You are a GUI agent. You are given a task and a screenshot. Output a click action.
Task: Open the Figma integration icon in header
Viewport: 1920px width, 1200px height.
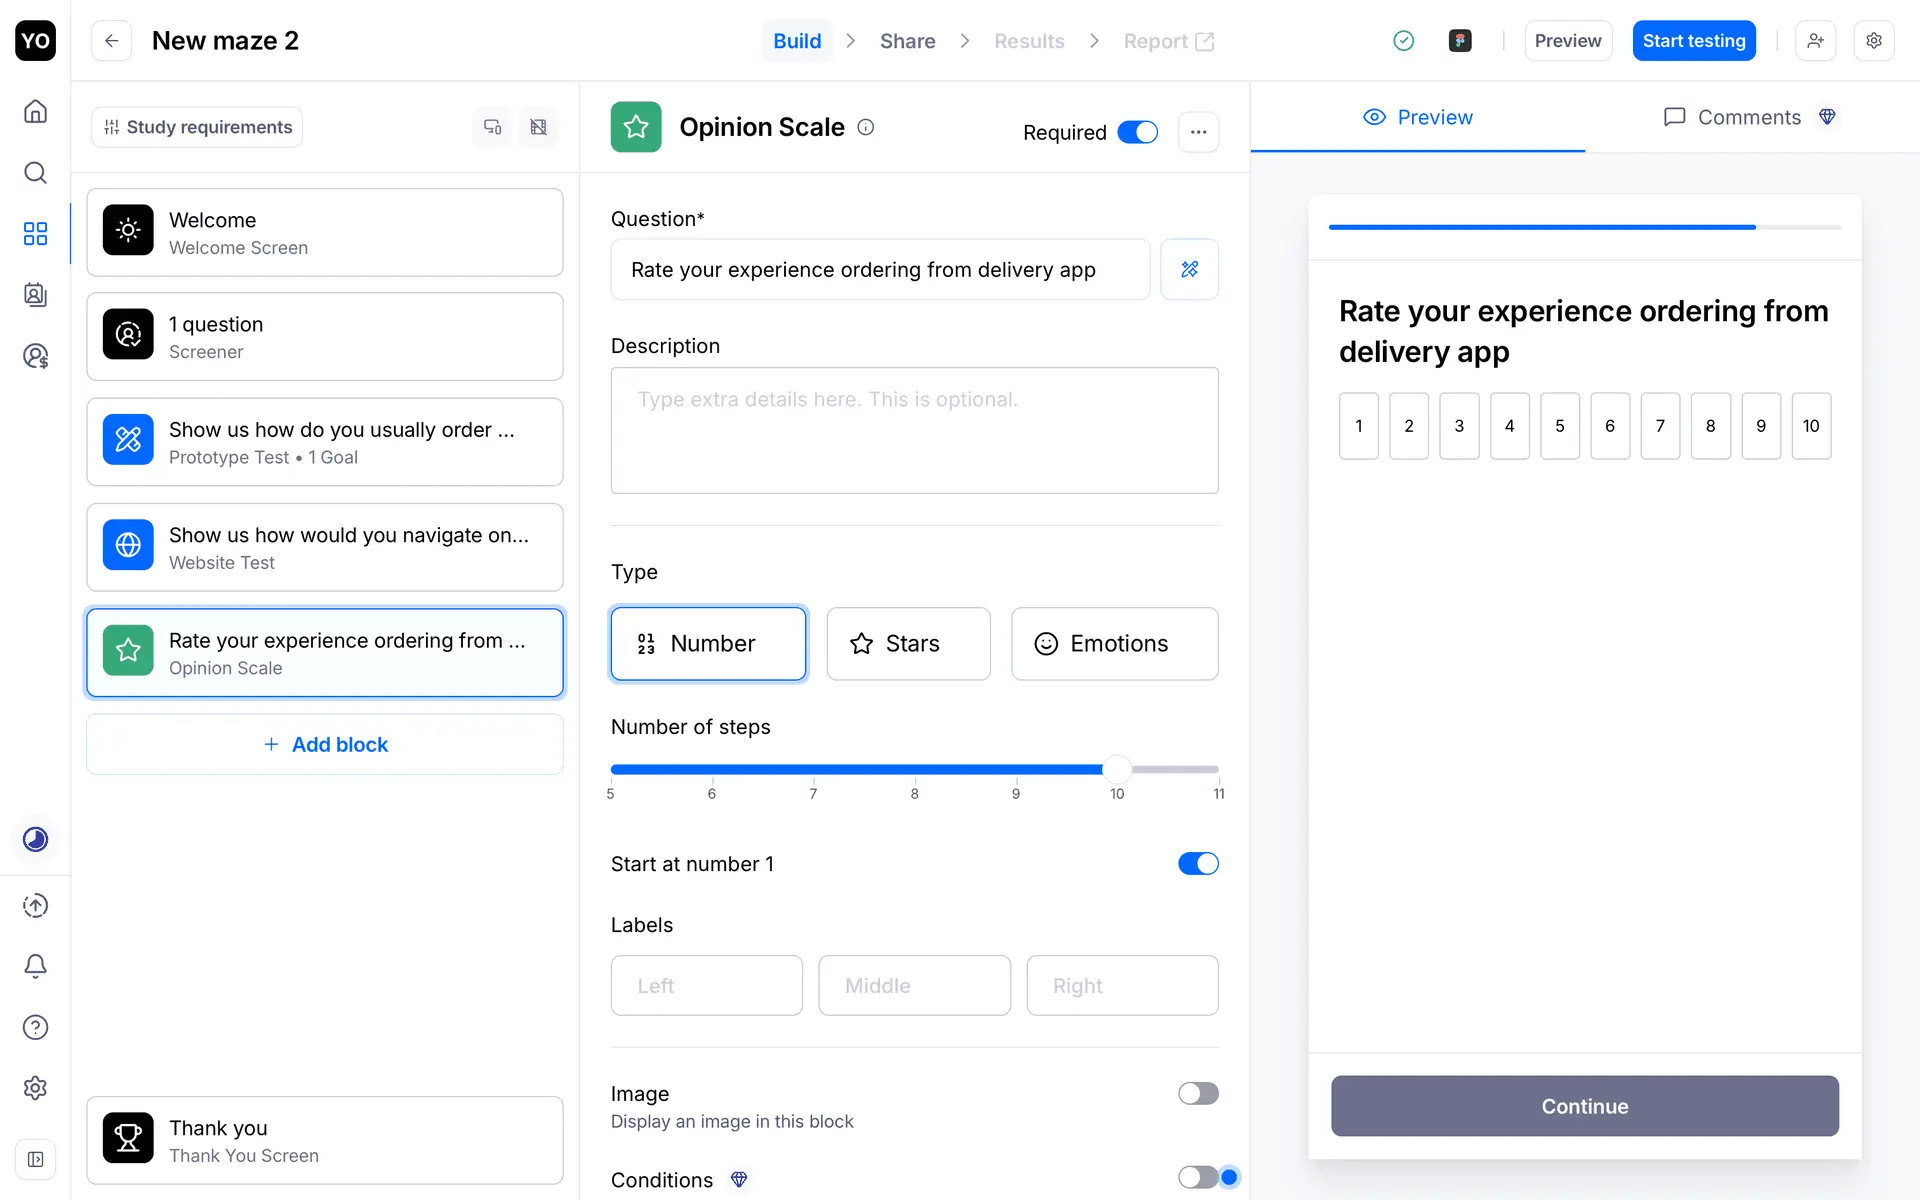click(1460, 41)
